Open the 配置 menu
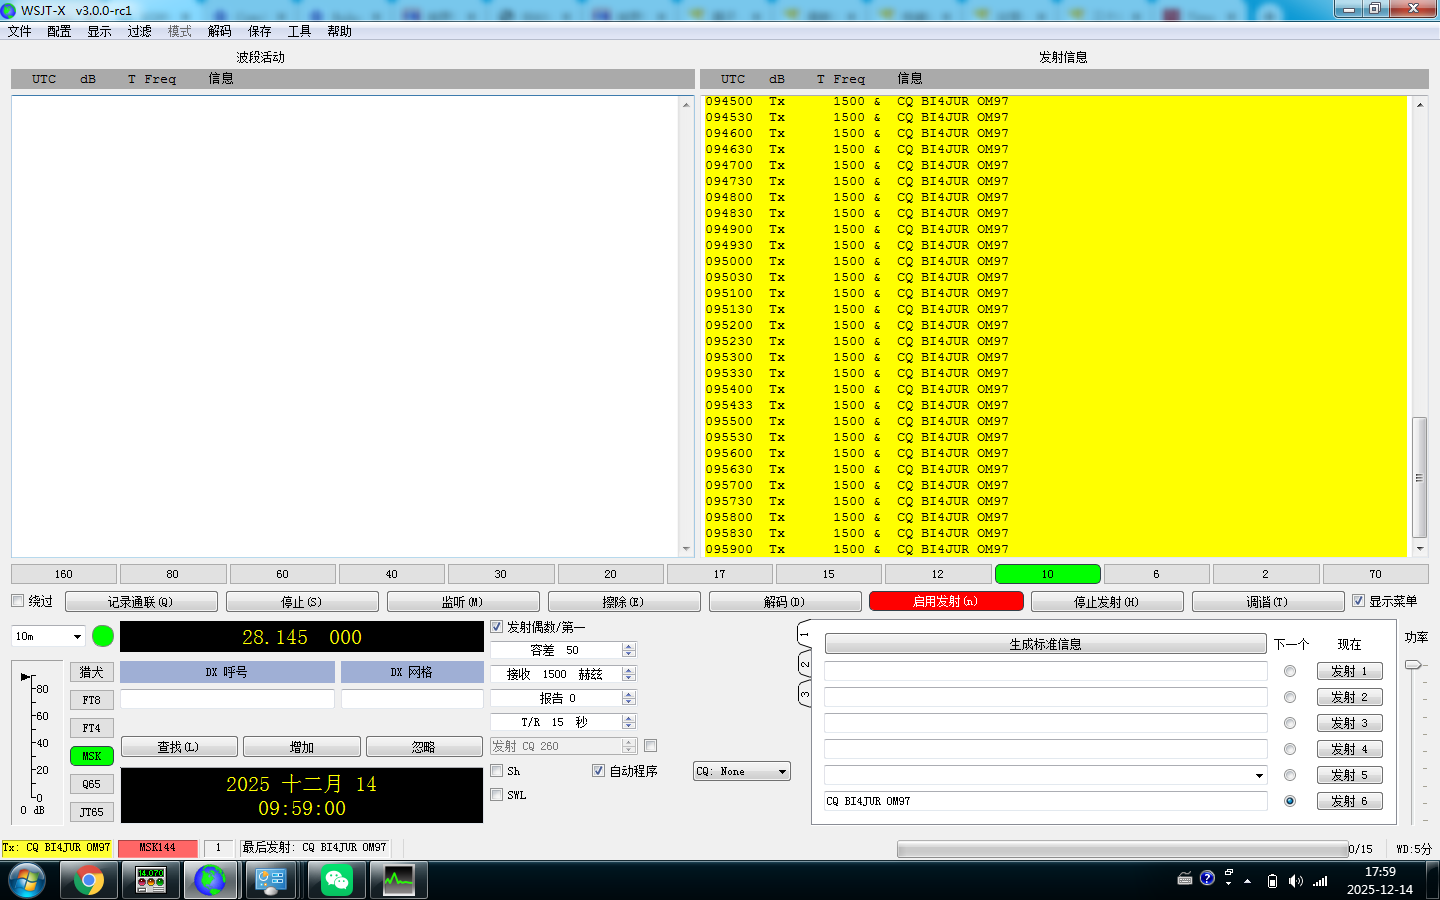1440x900 pixels. 59,31
